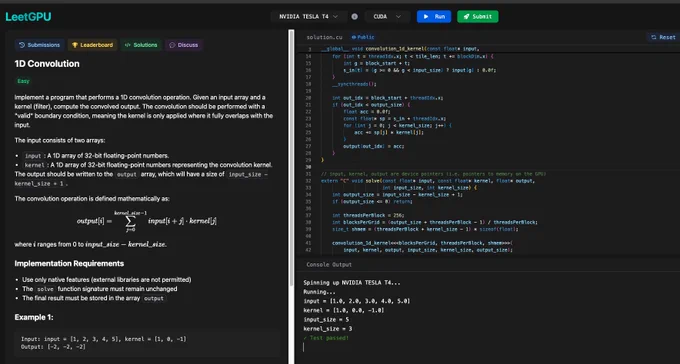Click the 'kernel' code chip in the bullet list

(35, 165)
